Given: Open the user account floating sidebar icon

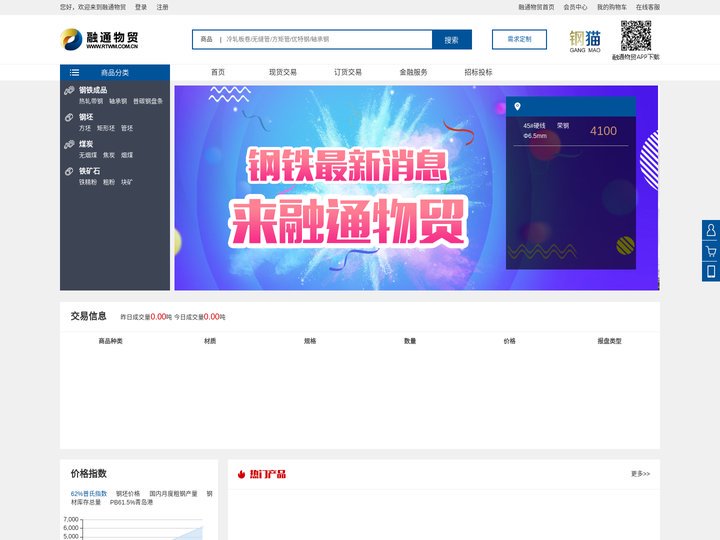Looking at the screenshot, I should [x=711, y=230].
